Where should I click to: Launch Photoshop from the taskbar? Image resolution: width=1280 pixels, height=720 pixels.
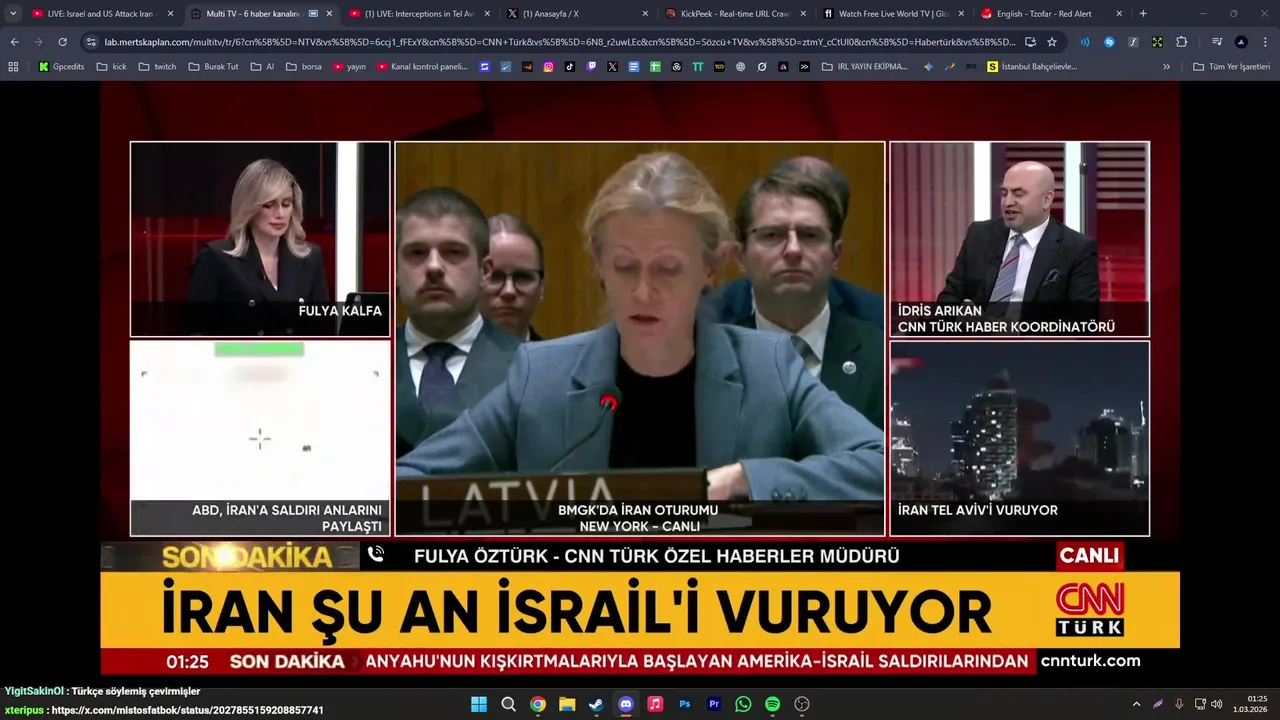click(685, 704)
